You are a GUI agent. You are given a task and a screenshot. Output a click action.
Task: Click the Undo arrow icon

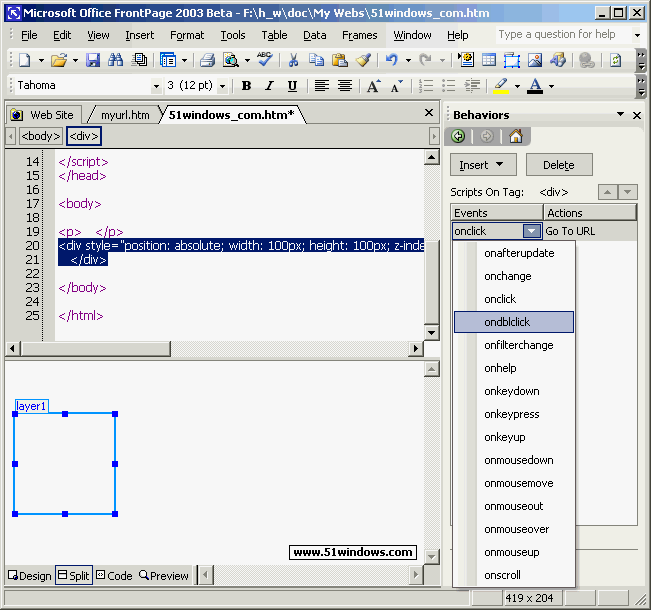[392, 60]
